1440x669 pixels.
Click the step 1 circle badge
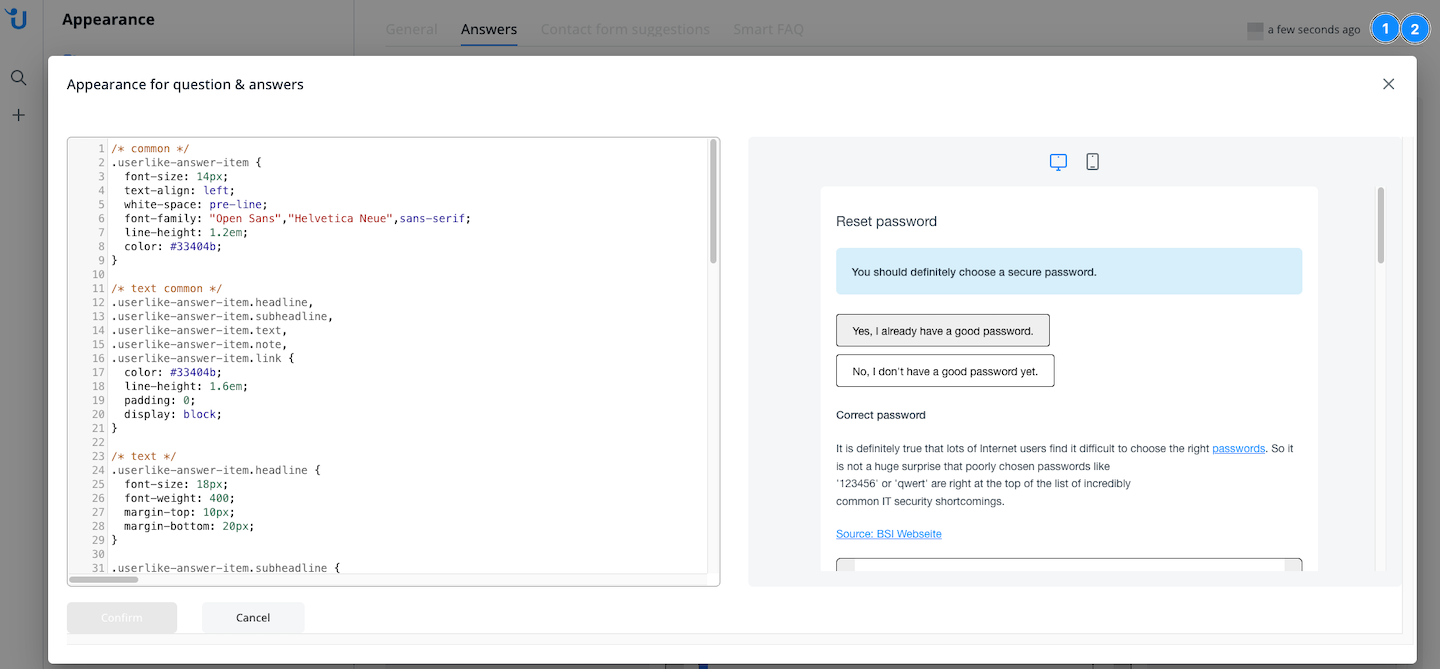point(1385,29)
